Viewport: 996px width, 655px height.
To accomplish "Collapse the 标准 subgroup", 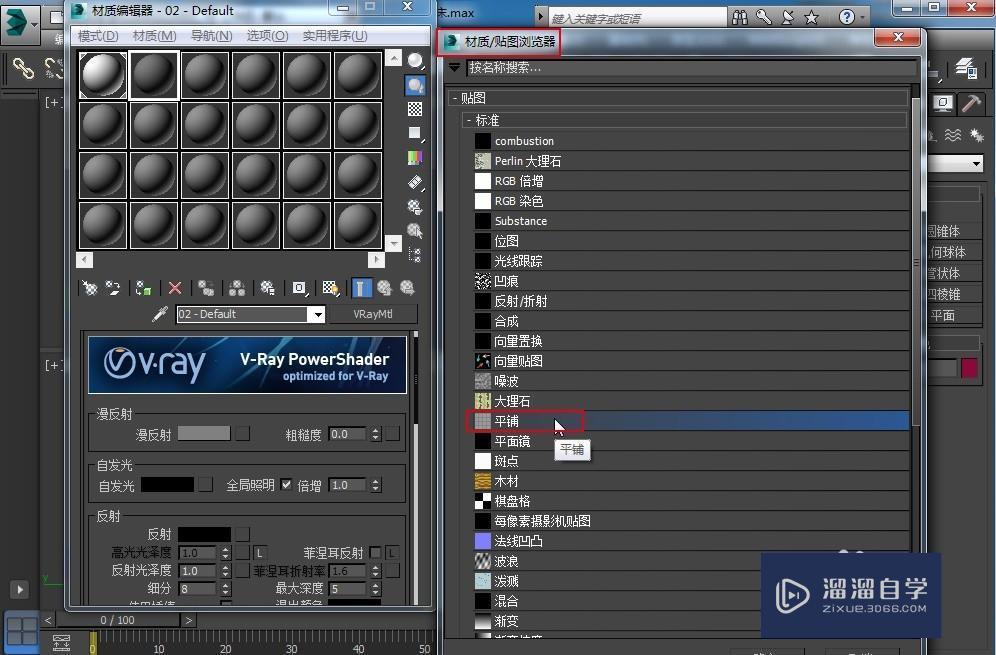I will click(x=469, y=120).
